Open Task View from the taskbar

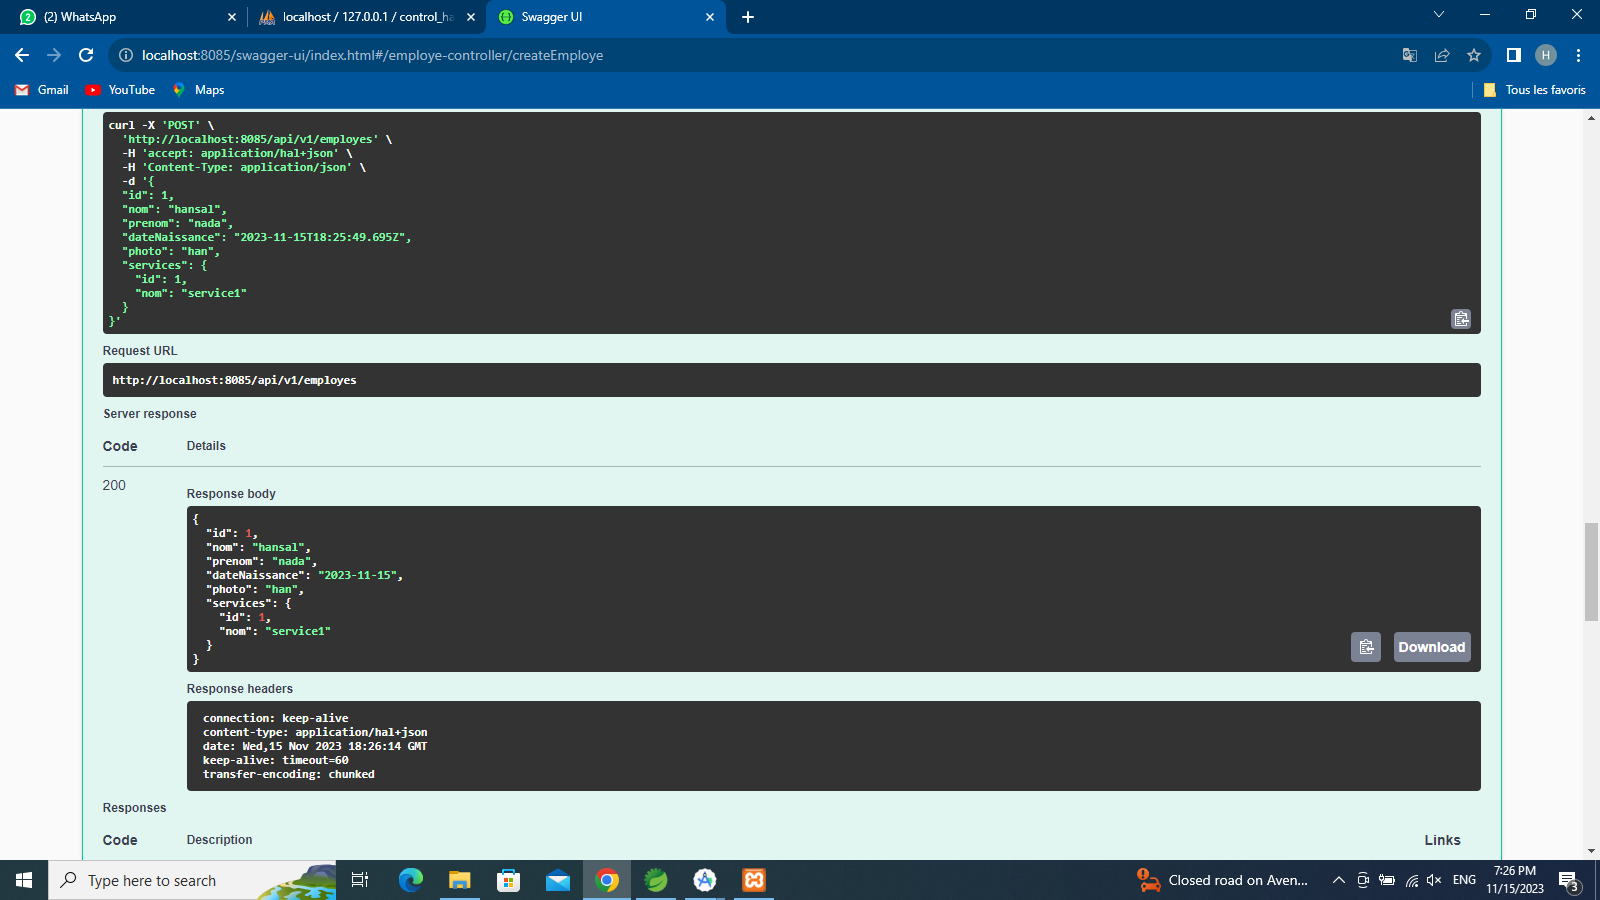pos(359,880)
